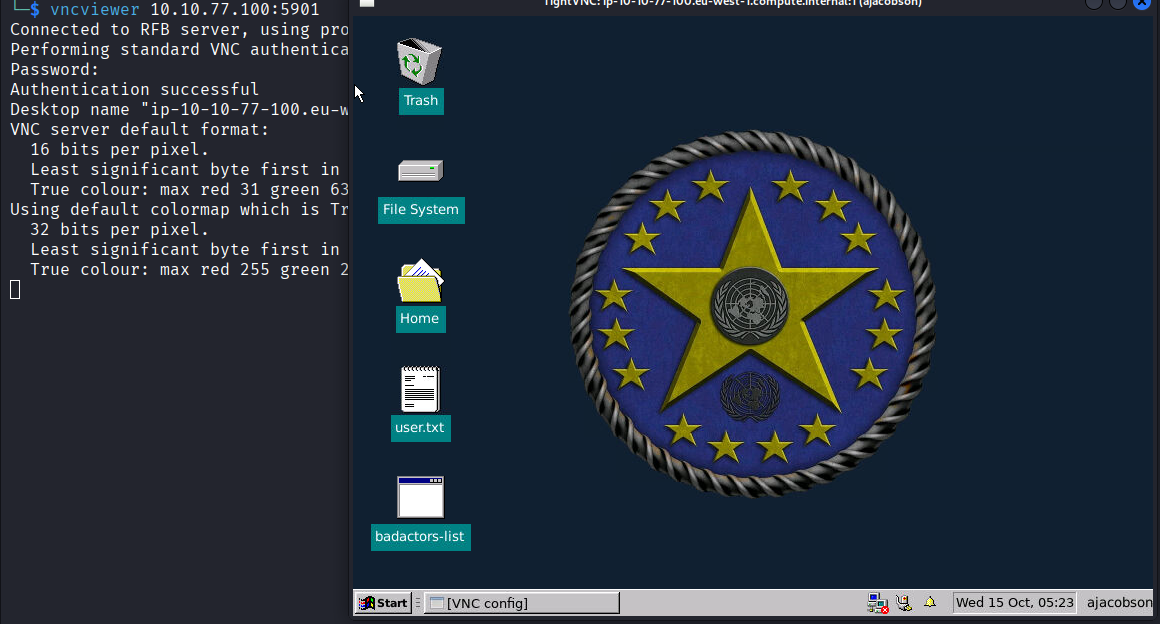The width and height of the screenshot is (1160, 624).
Task: Click the '16 bits per pixel.' line
Action: point(119,150)
